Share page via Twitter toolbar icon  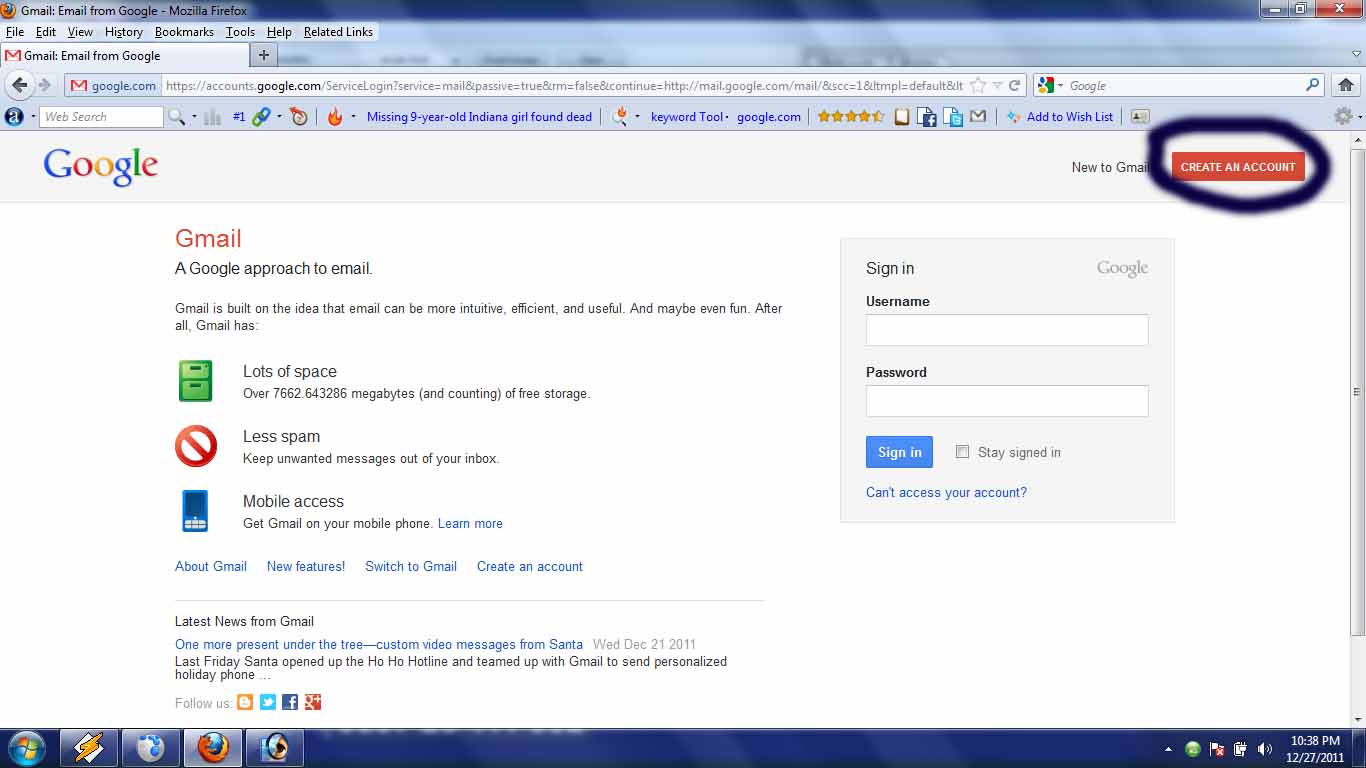pos(953,117)
